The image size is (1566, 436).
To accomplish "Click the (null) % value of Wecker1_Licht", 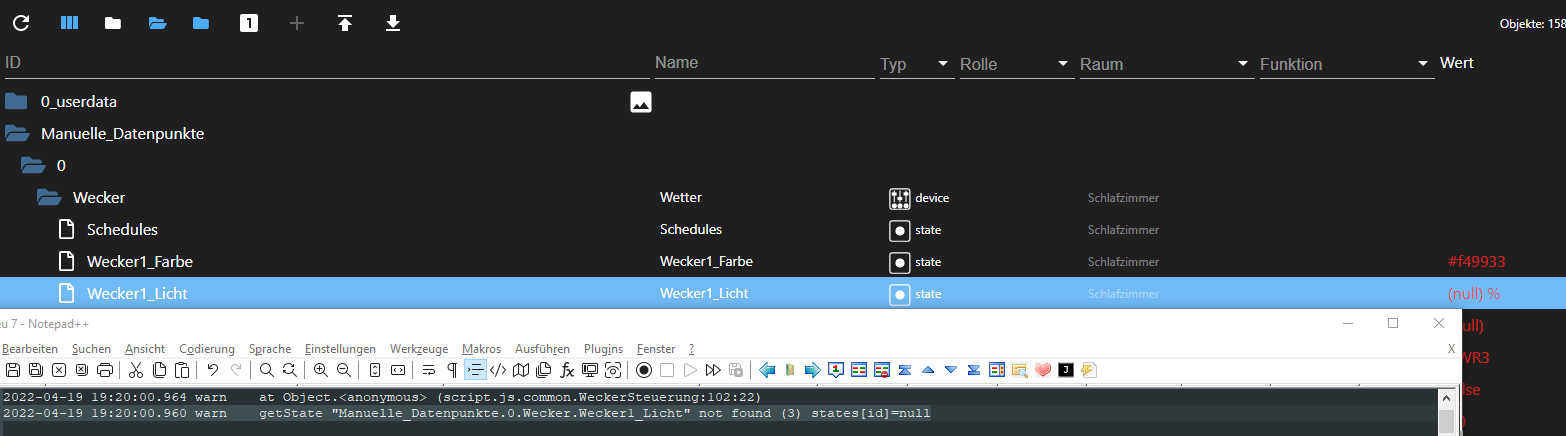I will [1474, 294].
